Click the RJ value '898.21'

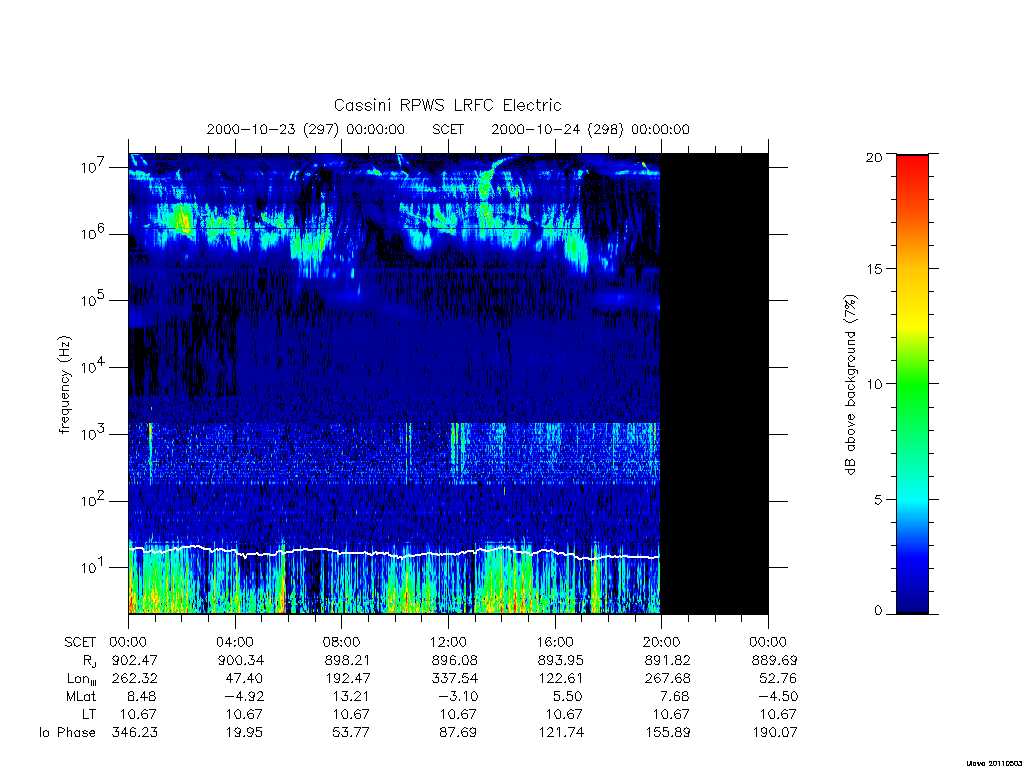[x=347, y=661]
